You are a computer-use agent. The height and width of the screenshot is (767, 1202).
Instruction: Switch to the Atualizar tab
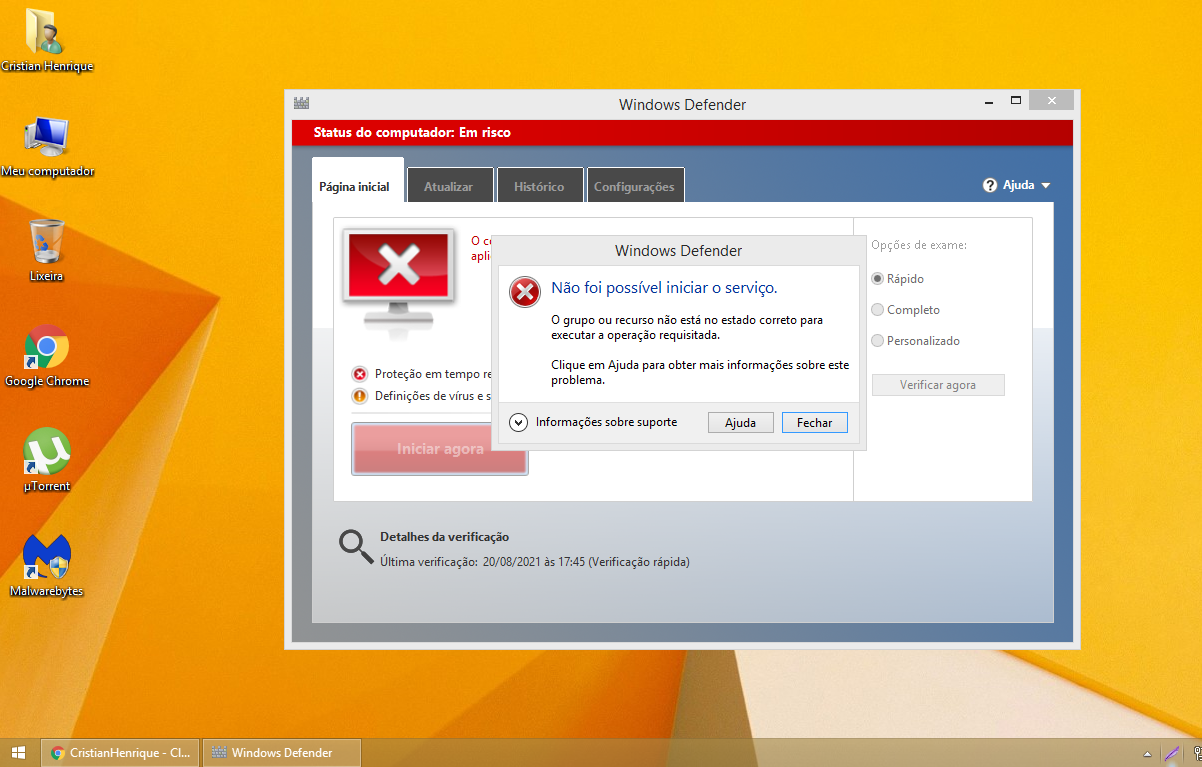pos(448,186)
